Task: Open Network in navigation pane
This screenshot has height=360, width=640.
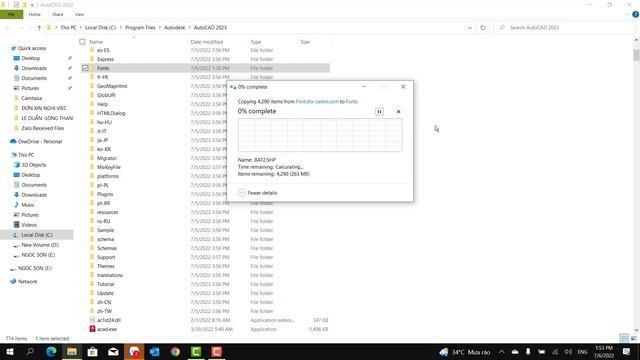Action: [x=27, y=282]
